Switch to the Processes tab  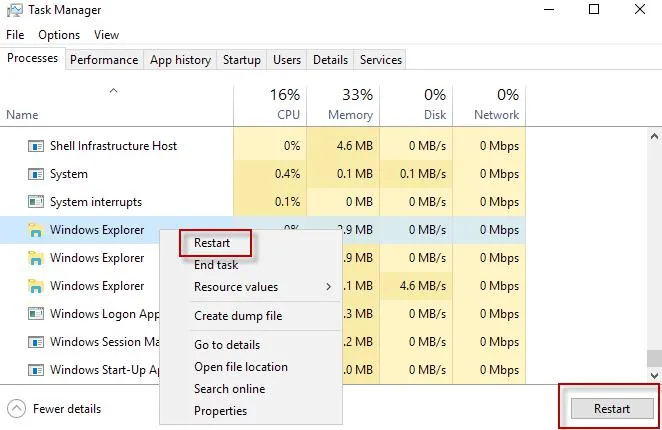point(33,58)
